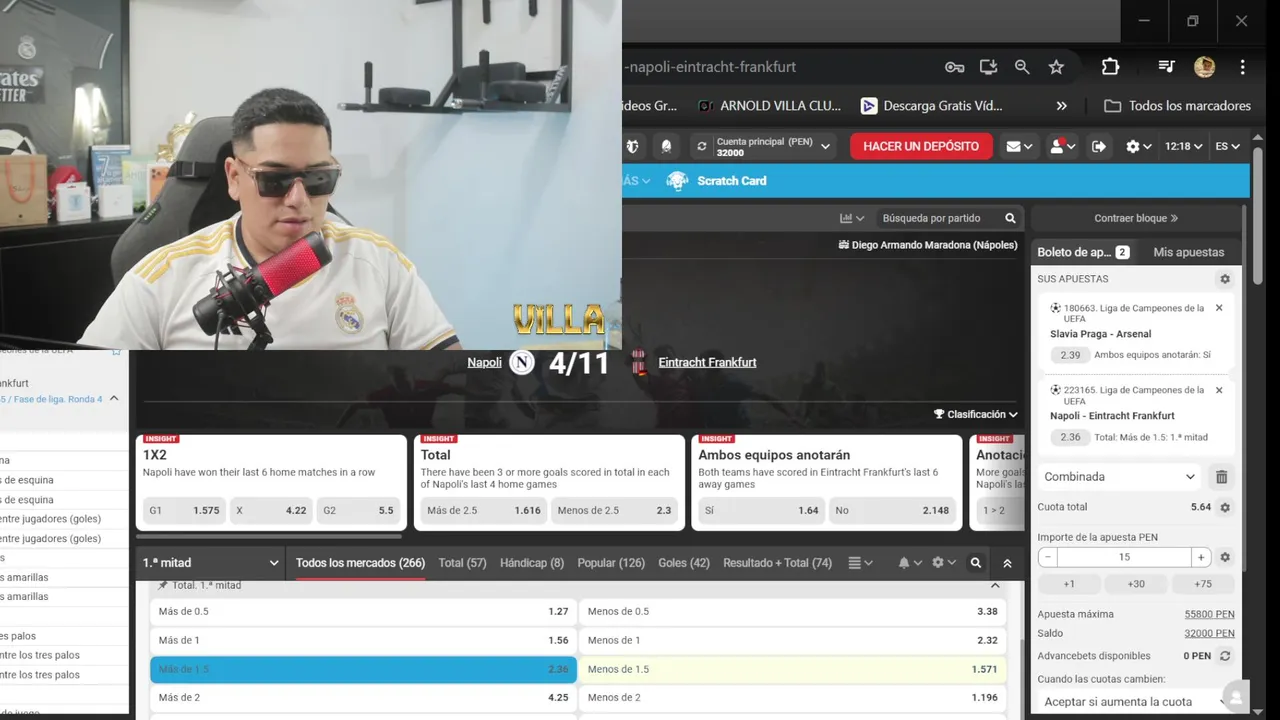The height and width of the screenshot is (720, 1280).
Task: Open the site settings gear menu
Action: [1138, 146]
